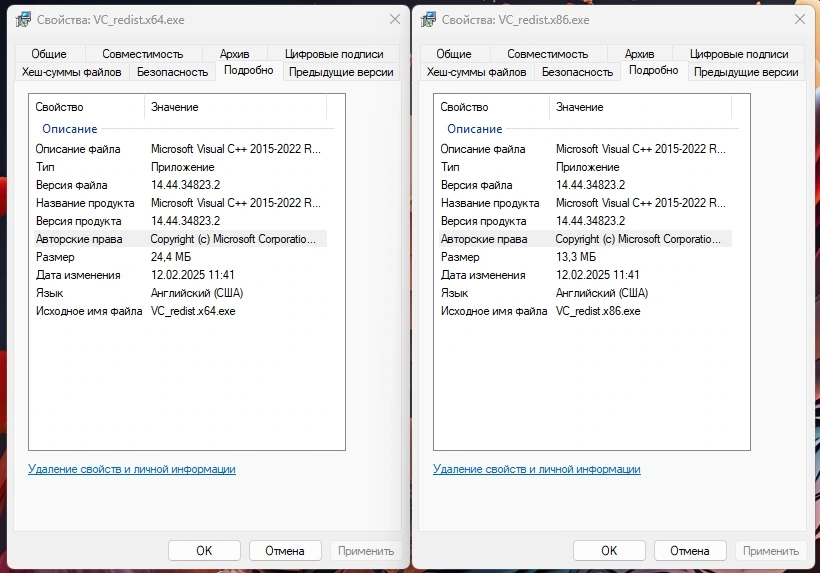Open Цифровые подписи tab in x86 window
This screenshot has width=820, height=573.
tap(738, 54)
